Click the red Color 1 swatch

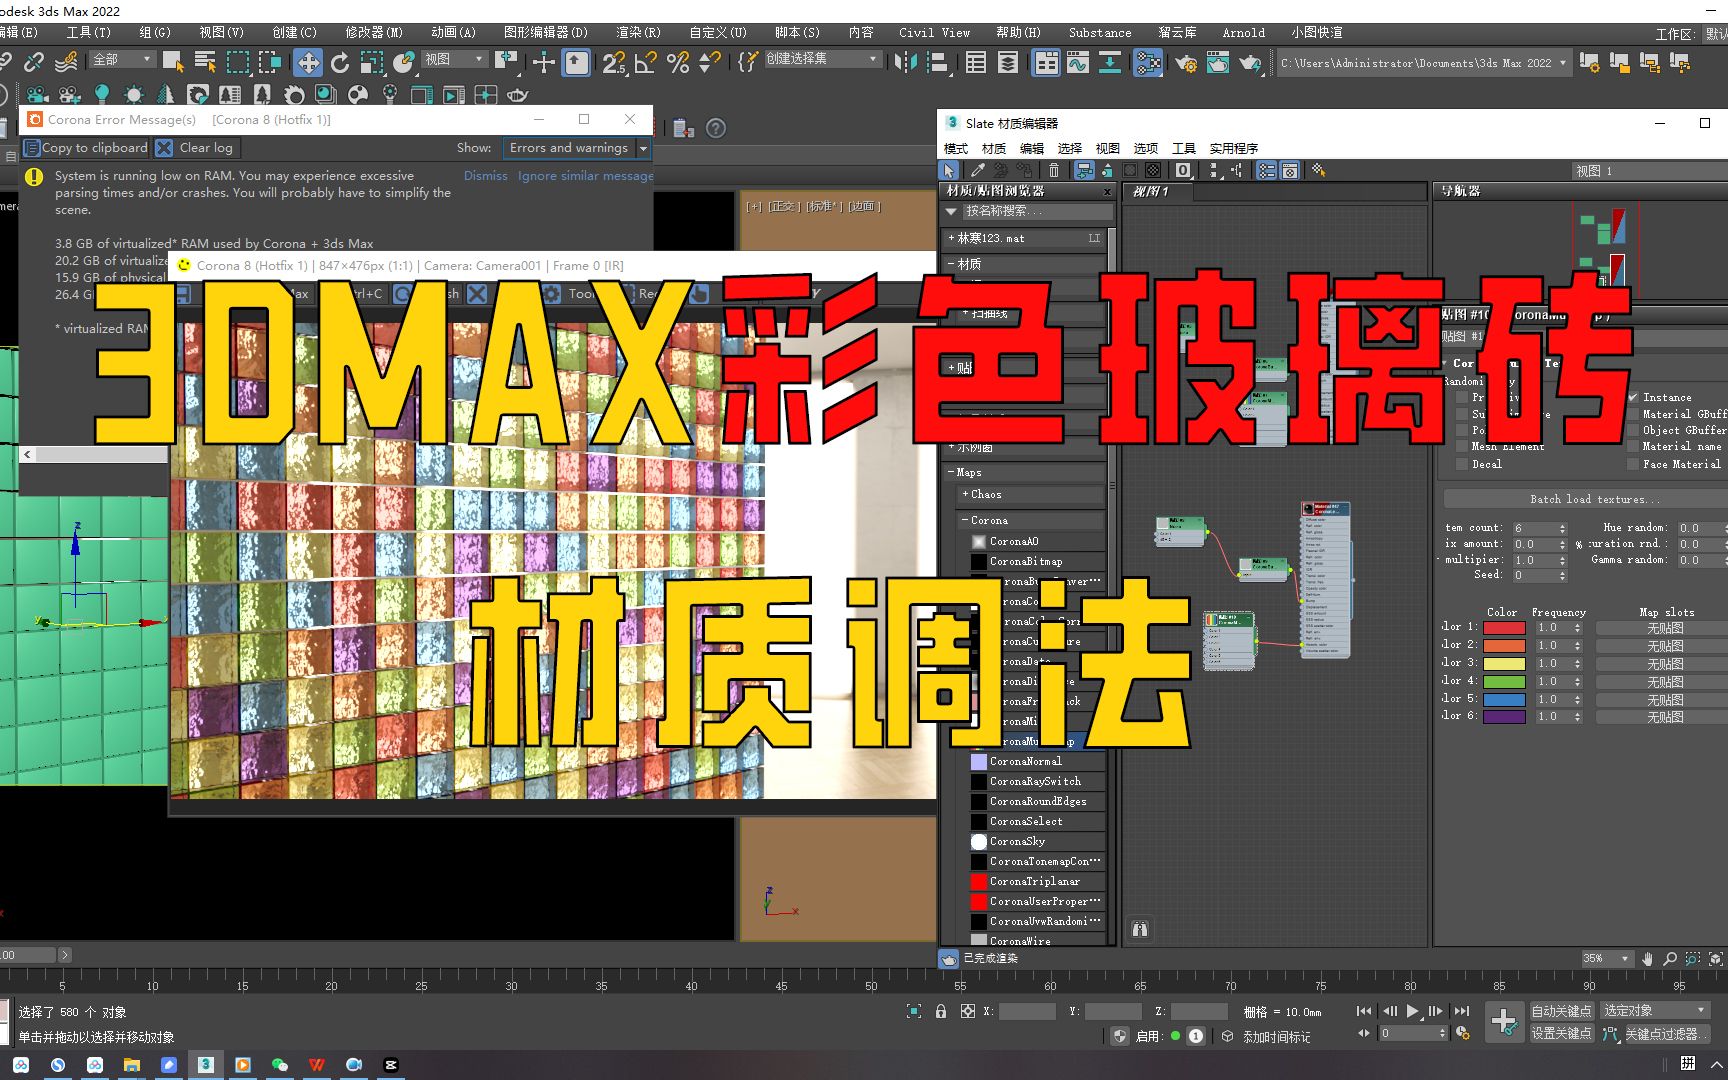[x=1504, y=628]
